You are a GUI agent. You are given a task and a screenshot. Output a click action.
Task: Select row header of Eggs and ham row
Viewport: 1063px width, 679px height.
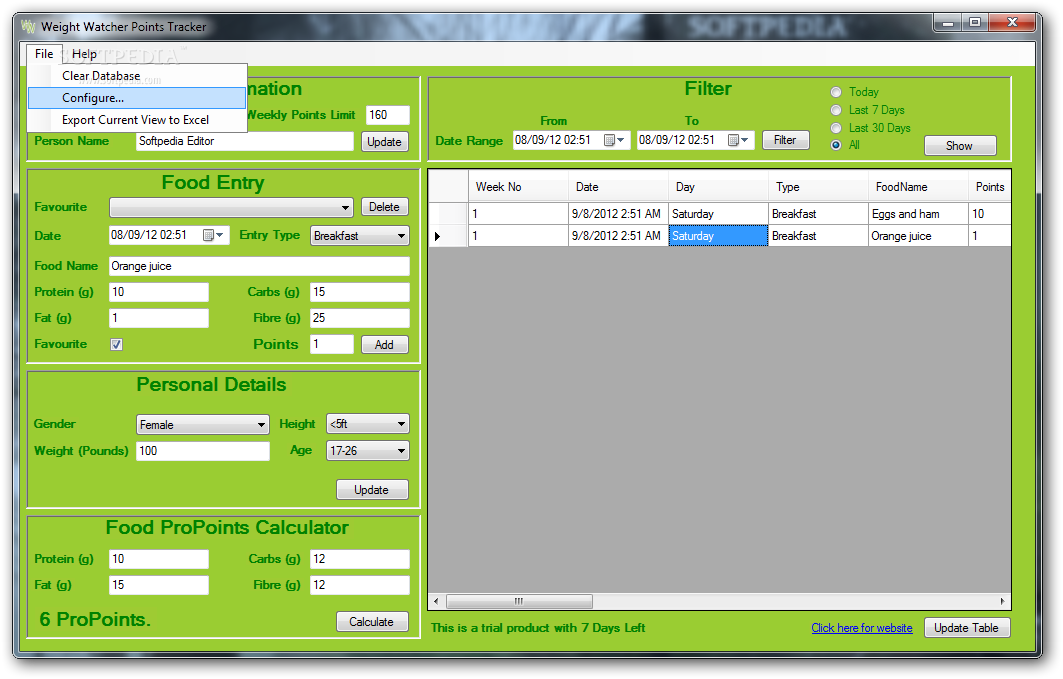(x=448, y=213)
